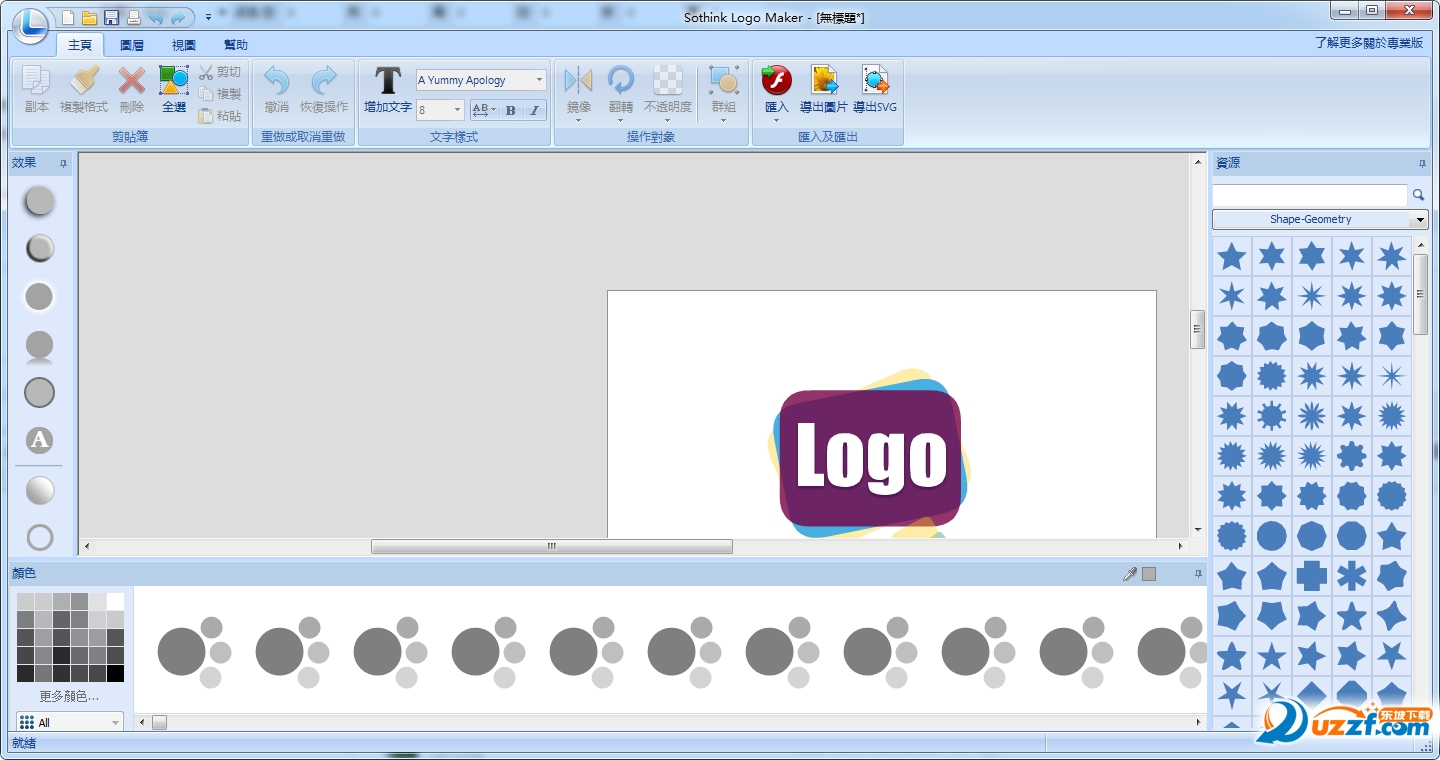Toggle the 效果 panel auto-hide pin
This screenshot has height=760, width=1440.
click(x=64, y=163)
